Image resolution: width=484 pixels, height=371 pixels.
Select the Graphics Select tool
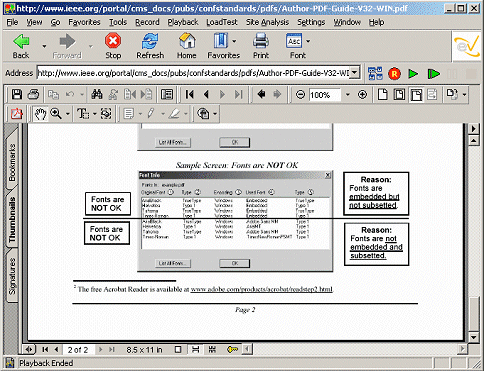(x=106, y=114)
